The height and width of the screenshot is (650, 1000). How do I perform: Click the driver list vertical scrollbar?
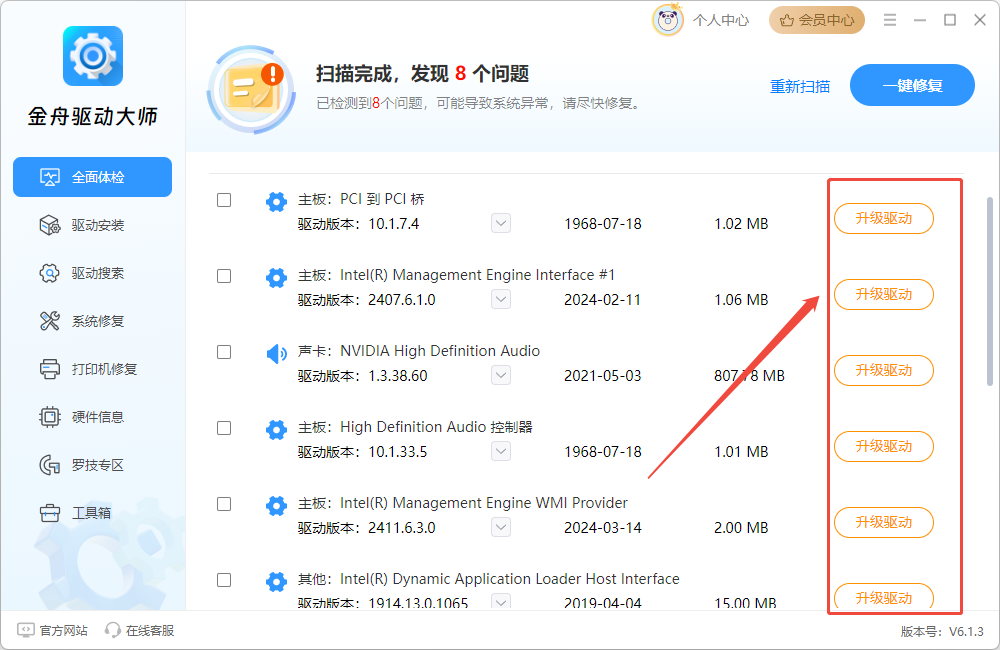[x=990, y=292]
